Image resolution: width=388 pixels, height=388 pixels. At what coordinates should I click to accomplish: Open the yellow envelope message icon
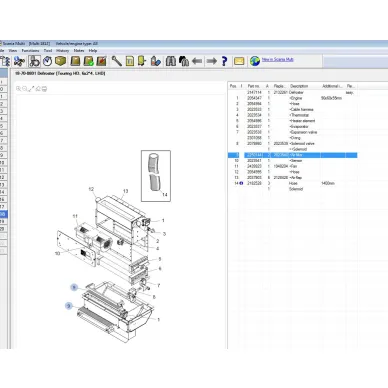coord(239,61)
